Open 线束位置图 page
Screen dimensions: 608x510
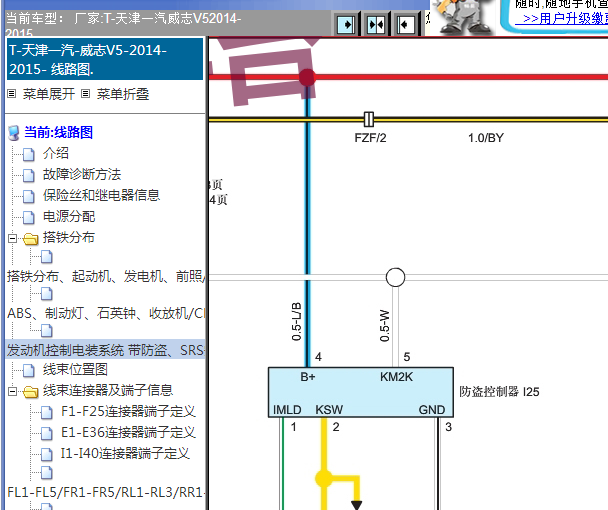pos(75,370)
